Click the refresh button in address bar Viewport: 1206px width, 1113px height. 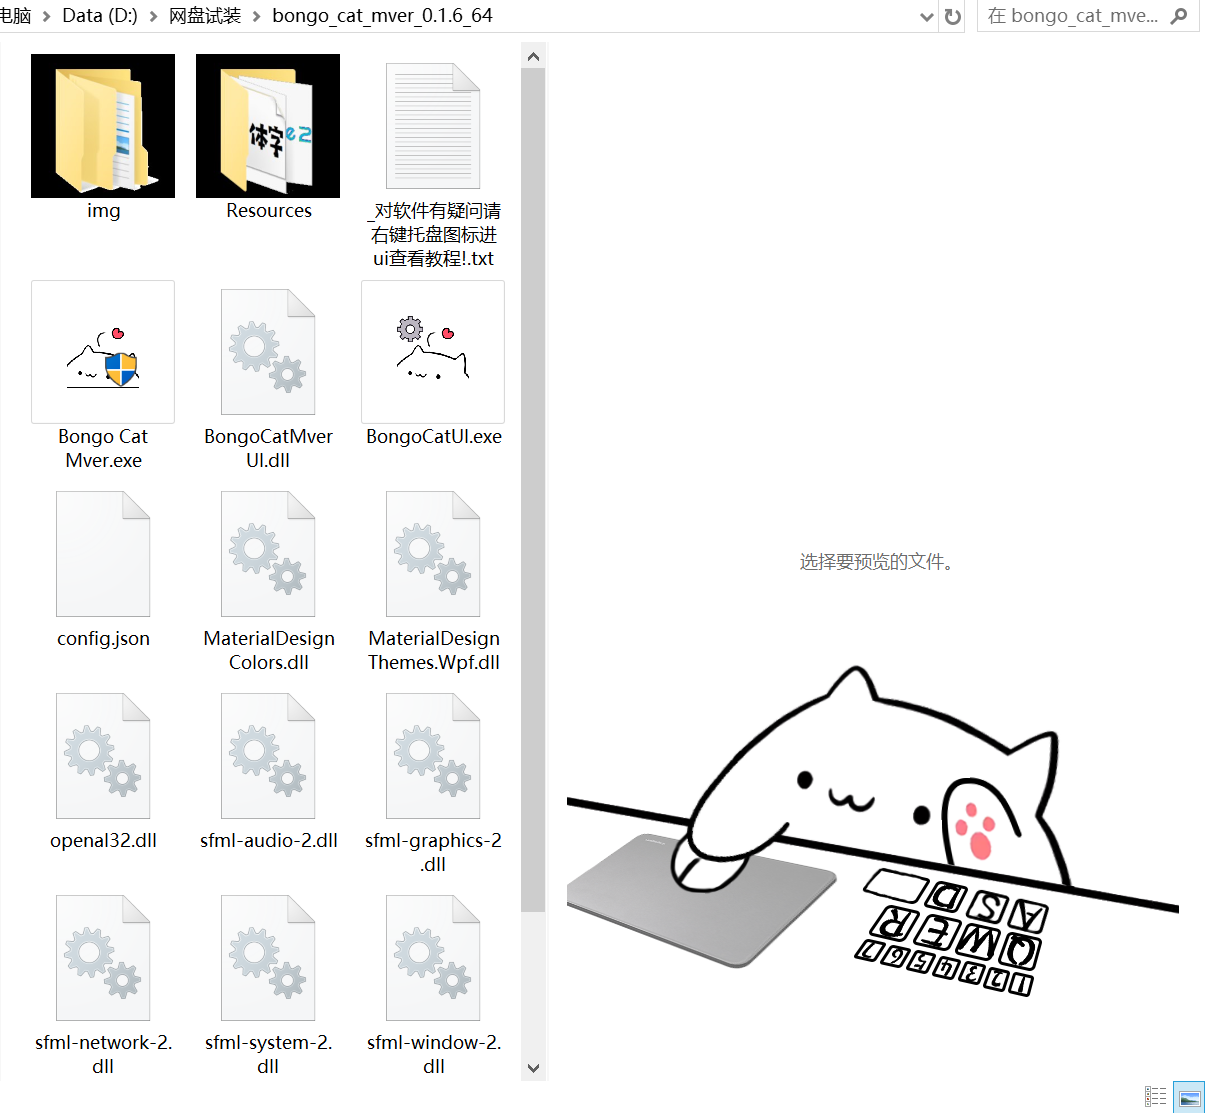(953, 16)
